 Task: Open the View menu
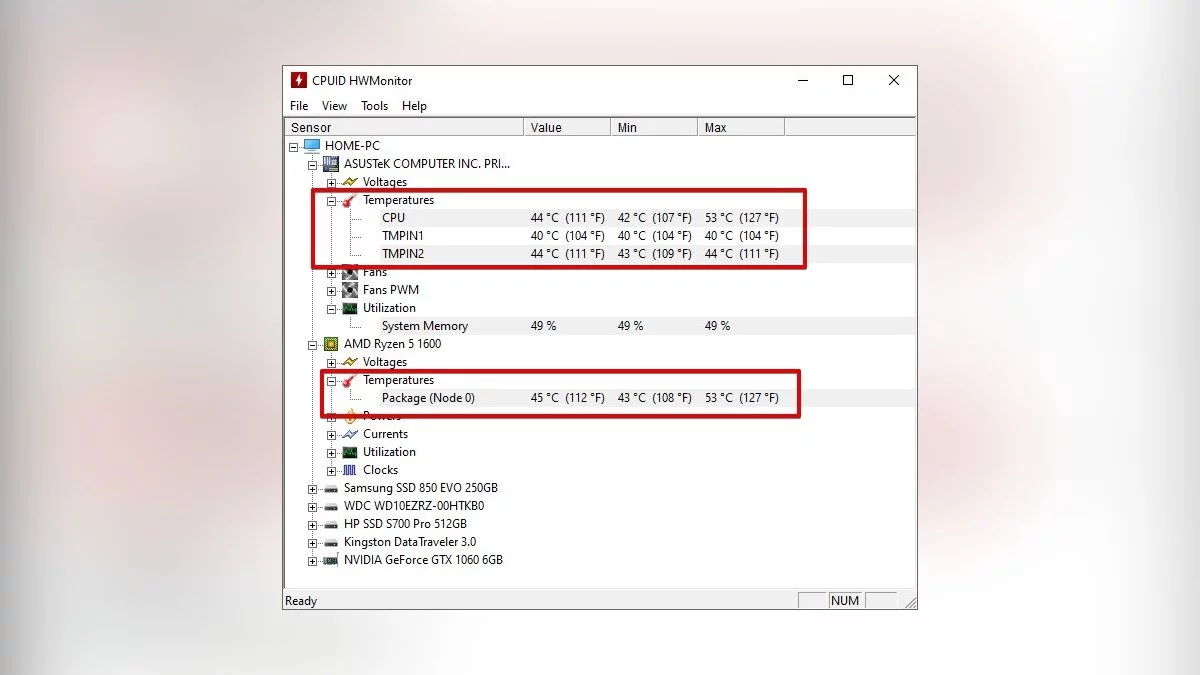tap(334, 106)
